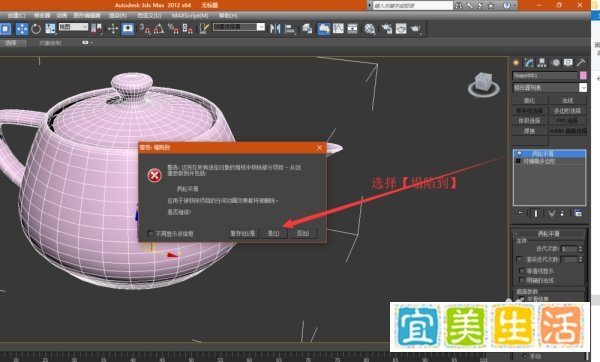Open the Rendered Frame Window
Image resolution: width=600 pixels, height=362 pixels.
pyautogui.click(x=401, y=29)
